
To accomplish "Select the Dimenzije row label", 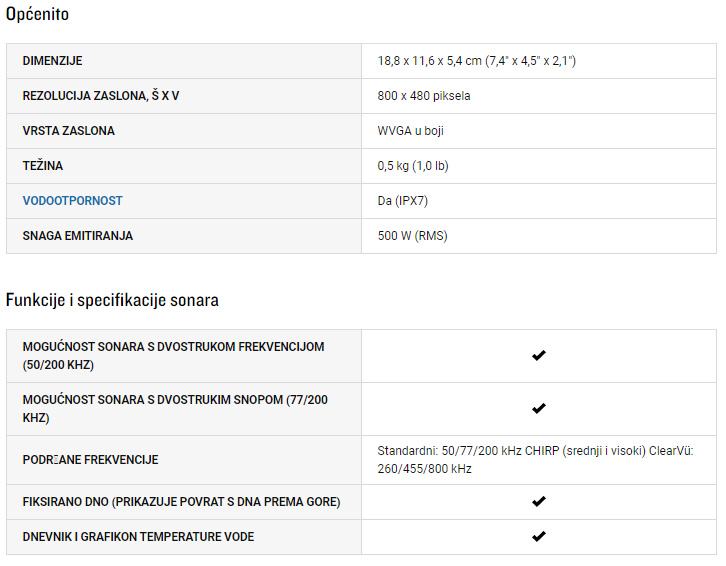I will [52, 61].
